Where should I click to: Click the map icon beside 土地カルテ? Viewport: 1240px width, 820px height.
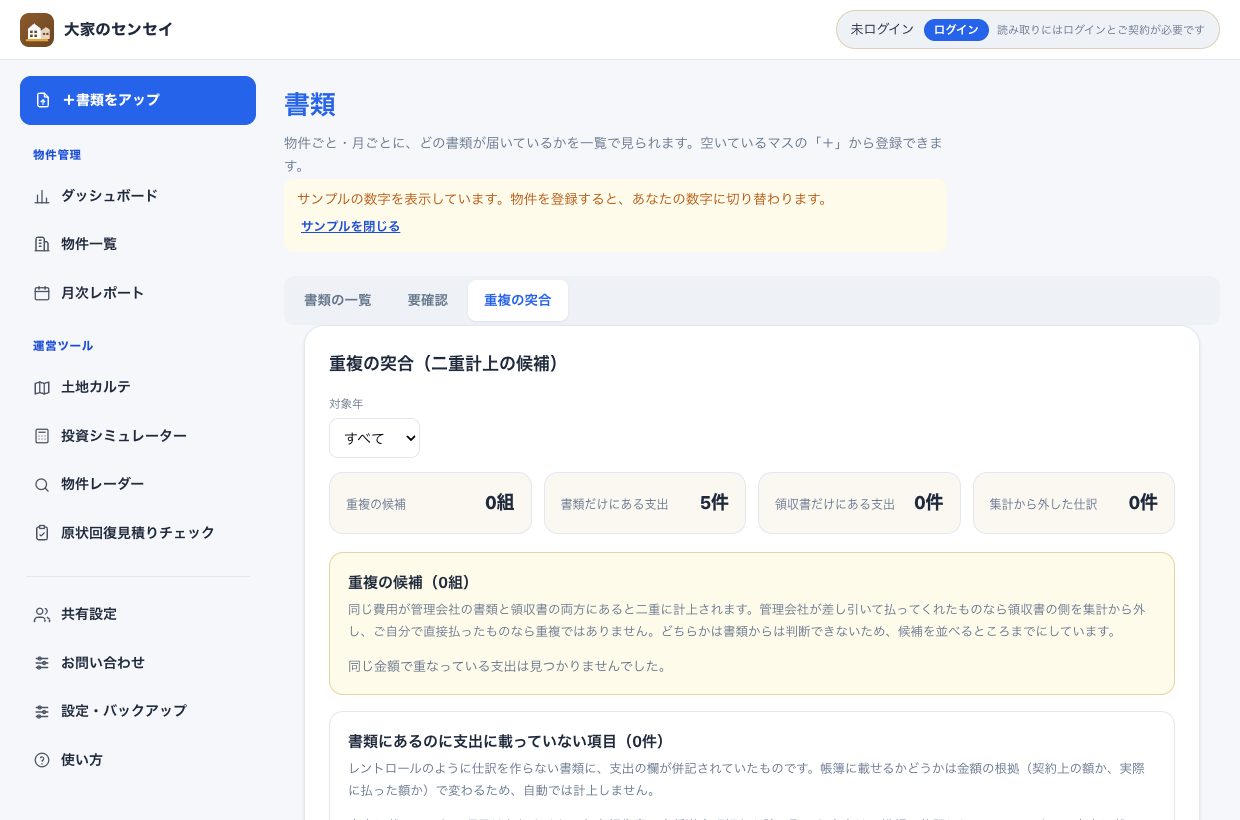tap(42, 387)
